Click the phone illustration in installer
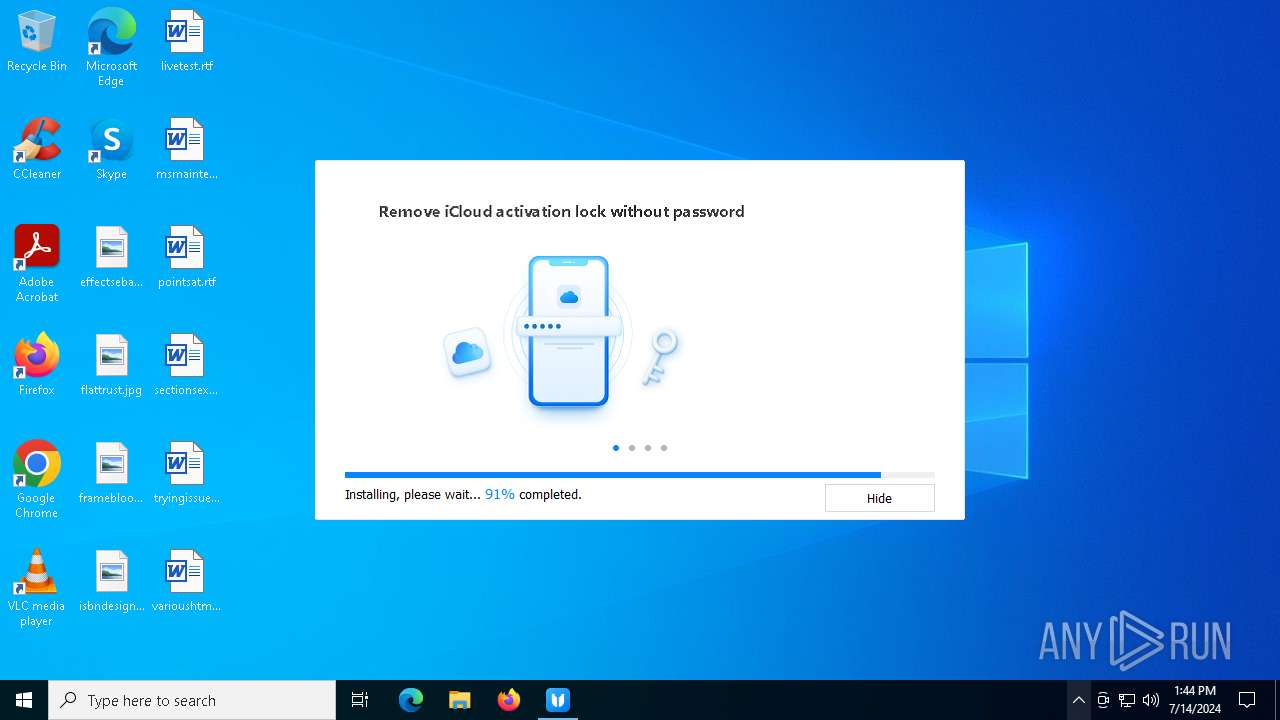This screenshot has width=1280, height=720. (569, 332)
